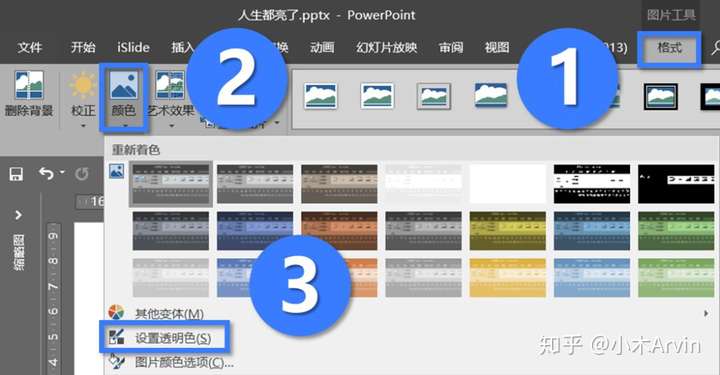Expand the 其他变体 submenu arrow

click(706, 313)
